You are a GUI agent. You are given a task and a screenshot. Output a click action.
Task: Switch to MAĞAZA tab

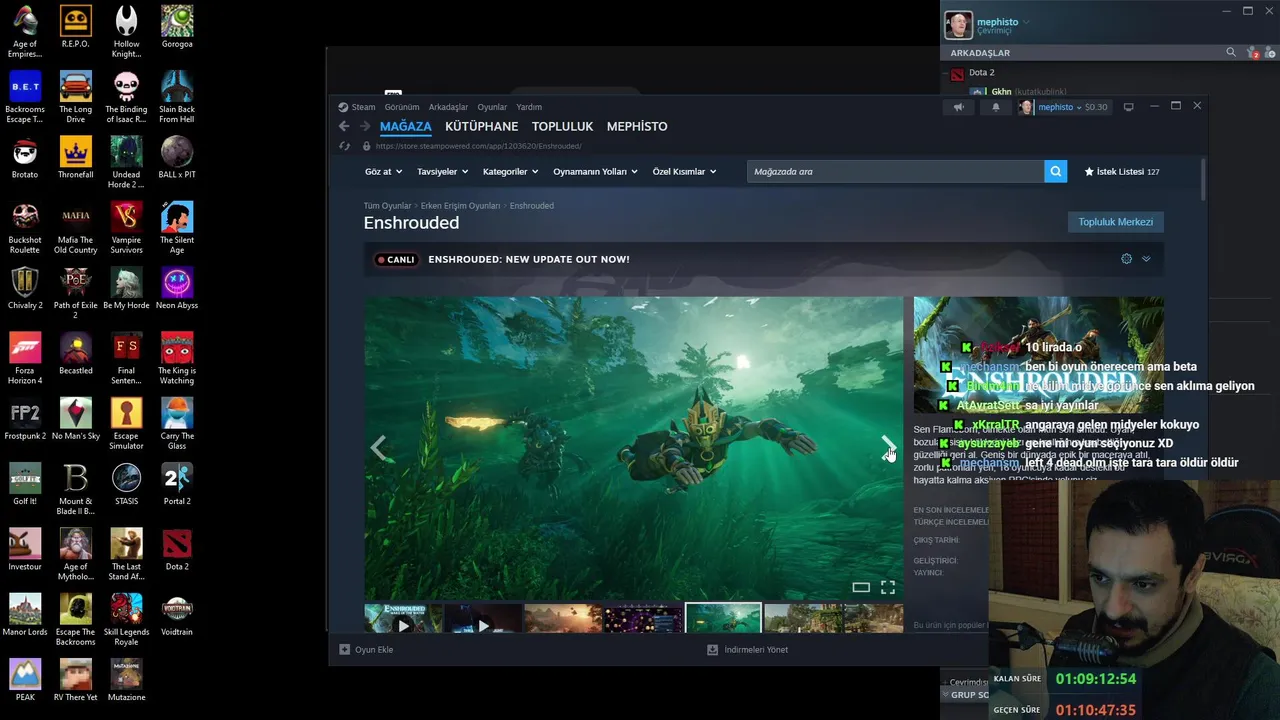(x=405, y=126)
